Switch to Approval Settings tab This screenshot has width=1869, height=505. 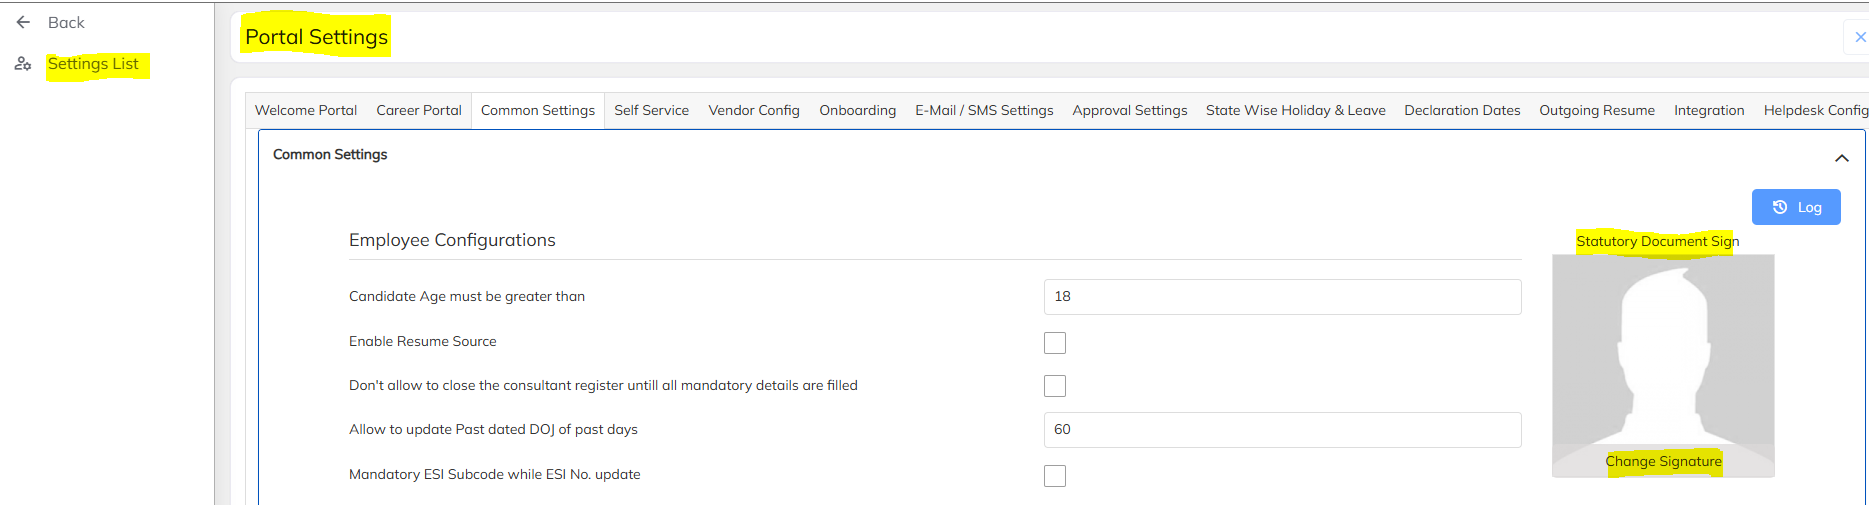(x=1130, y=110)
